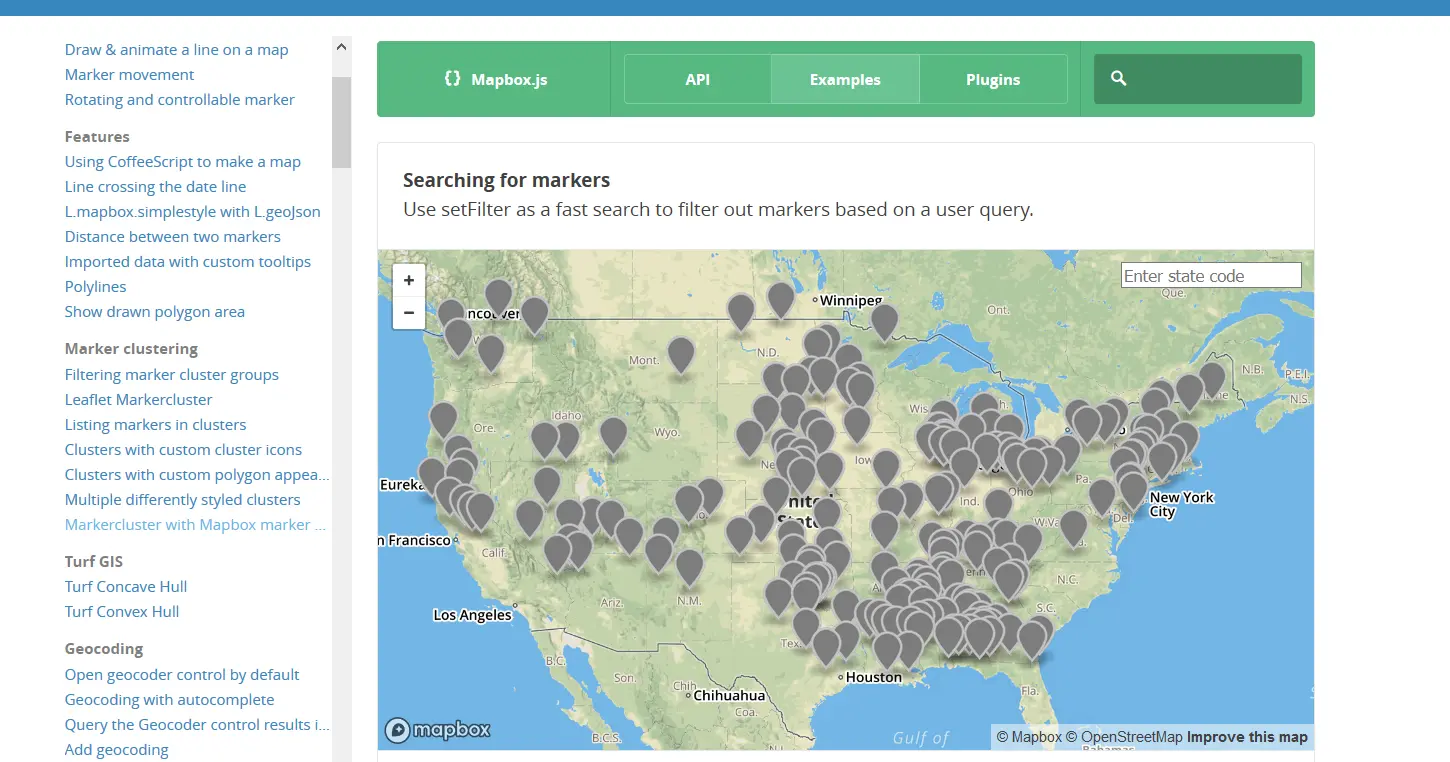Open the Turf Concave Hull example

(x=126, y=586)
